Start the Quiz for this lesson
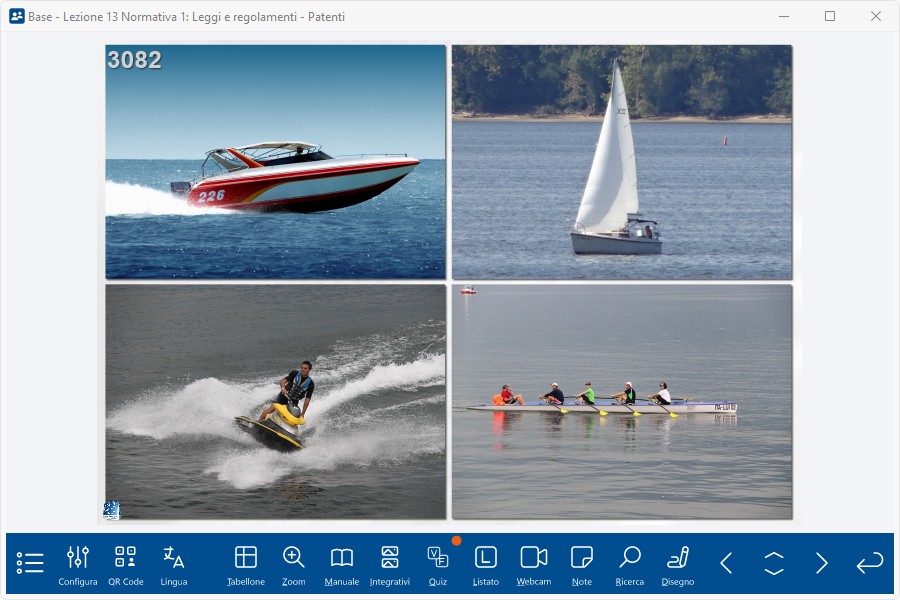The image size is (900, 600). (438, 564)
